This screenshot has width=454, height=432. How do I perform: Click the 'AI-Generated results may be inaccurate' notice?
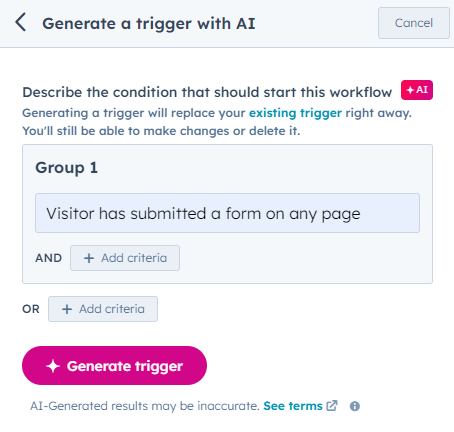pos(145,406)
